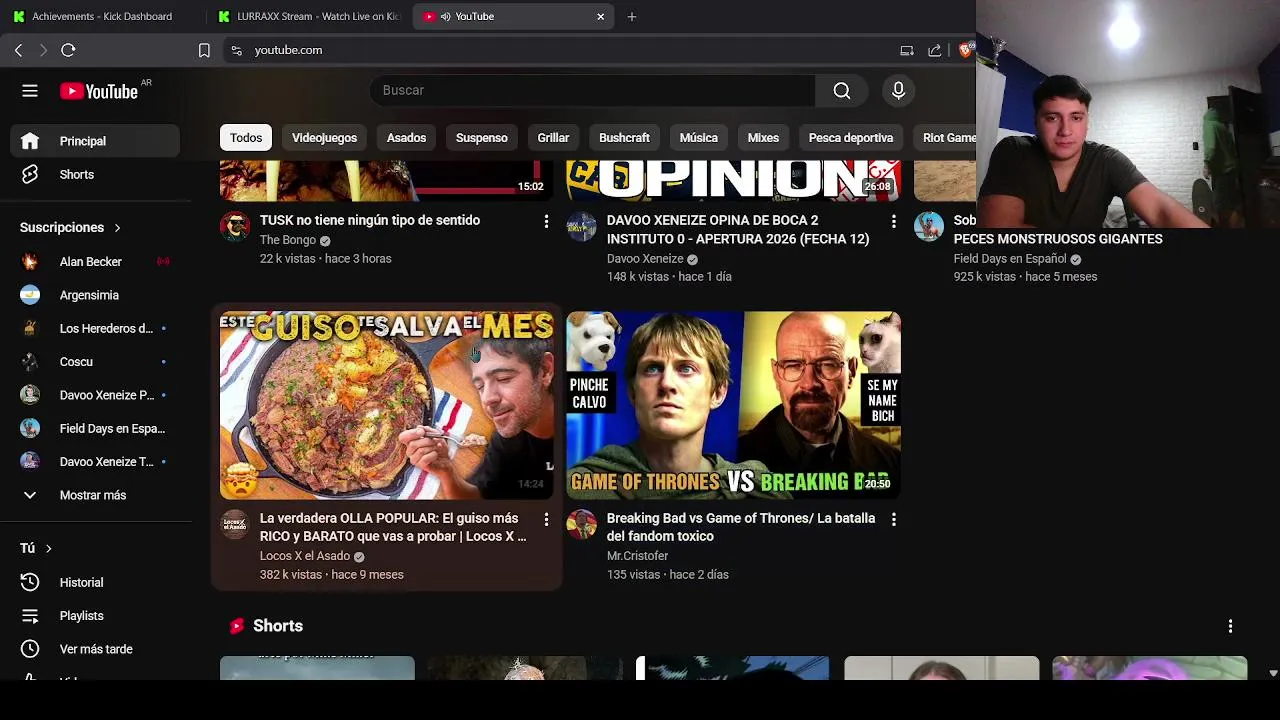Viewport: 1280px width, 720px height.
Task: Expand Mostrar más subscriptions list
Action: tap(95, 495)
